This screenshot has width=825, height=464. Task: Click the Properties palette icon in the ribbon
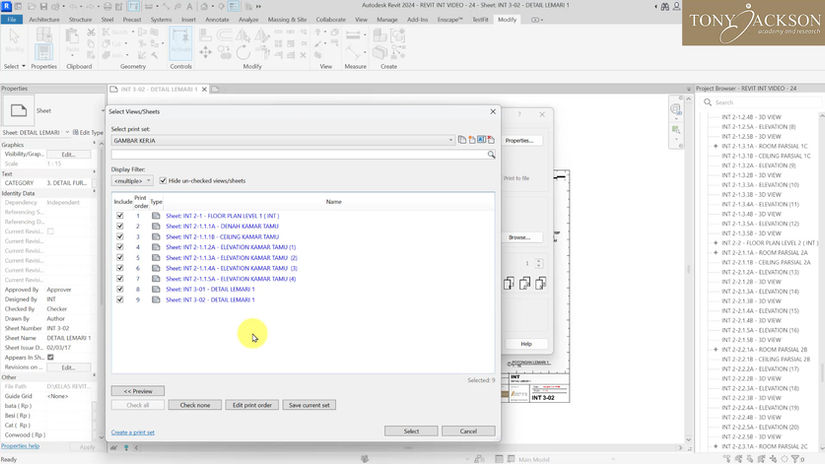(44, 52)
